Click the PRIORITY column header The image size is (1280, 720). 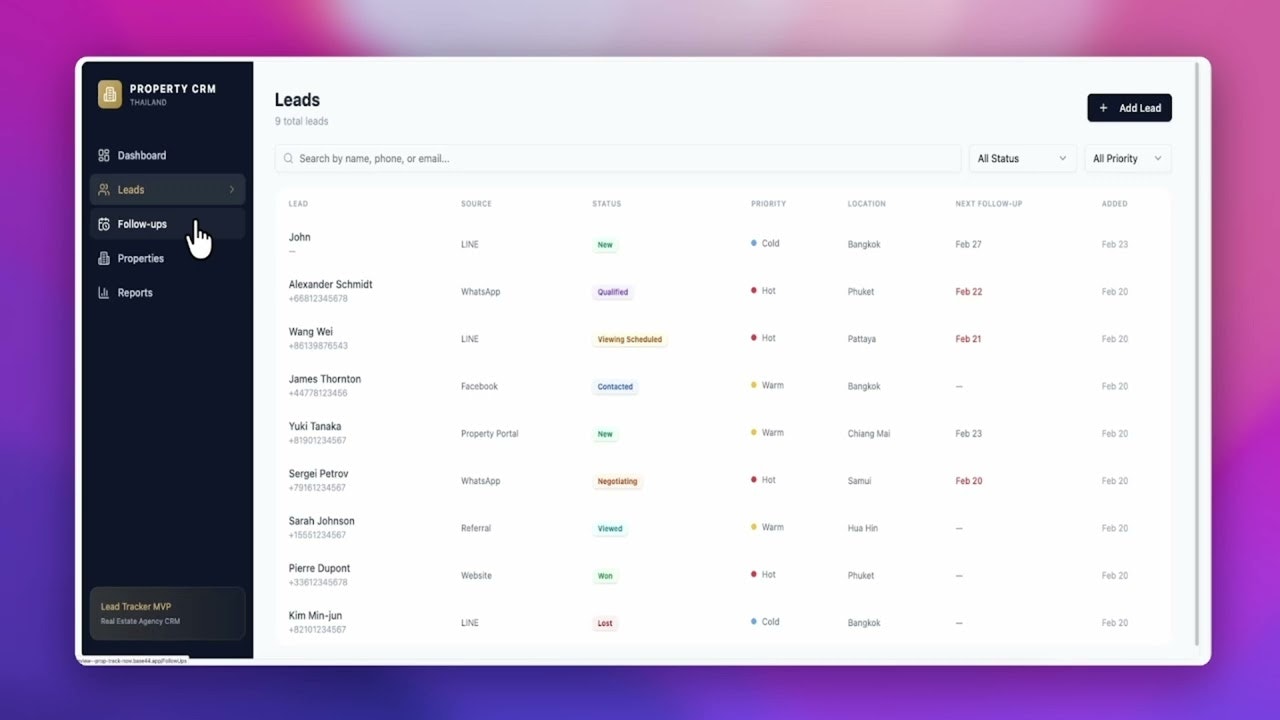[x=768, y=204]
